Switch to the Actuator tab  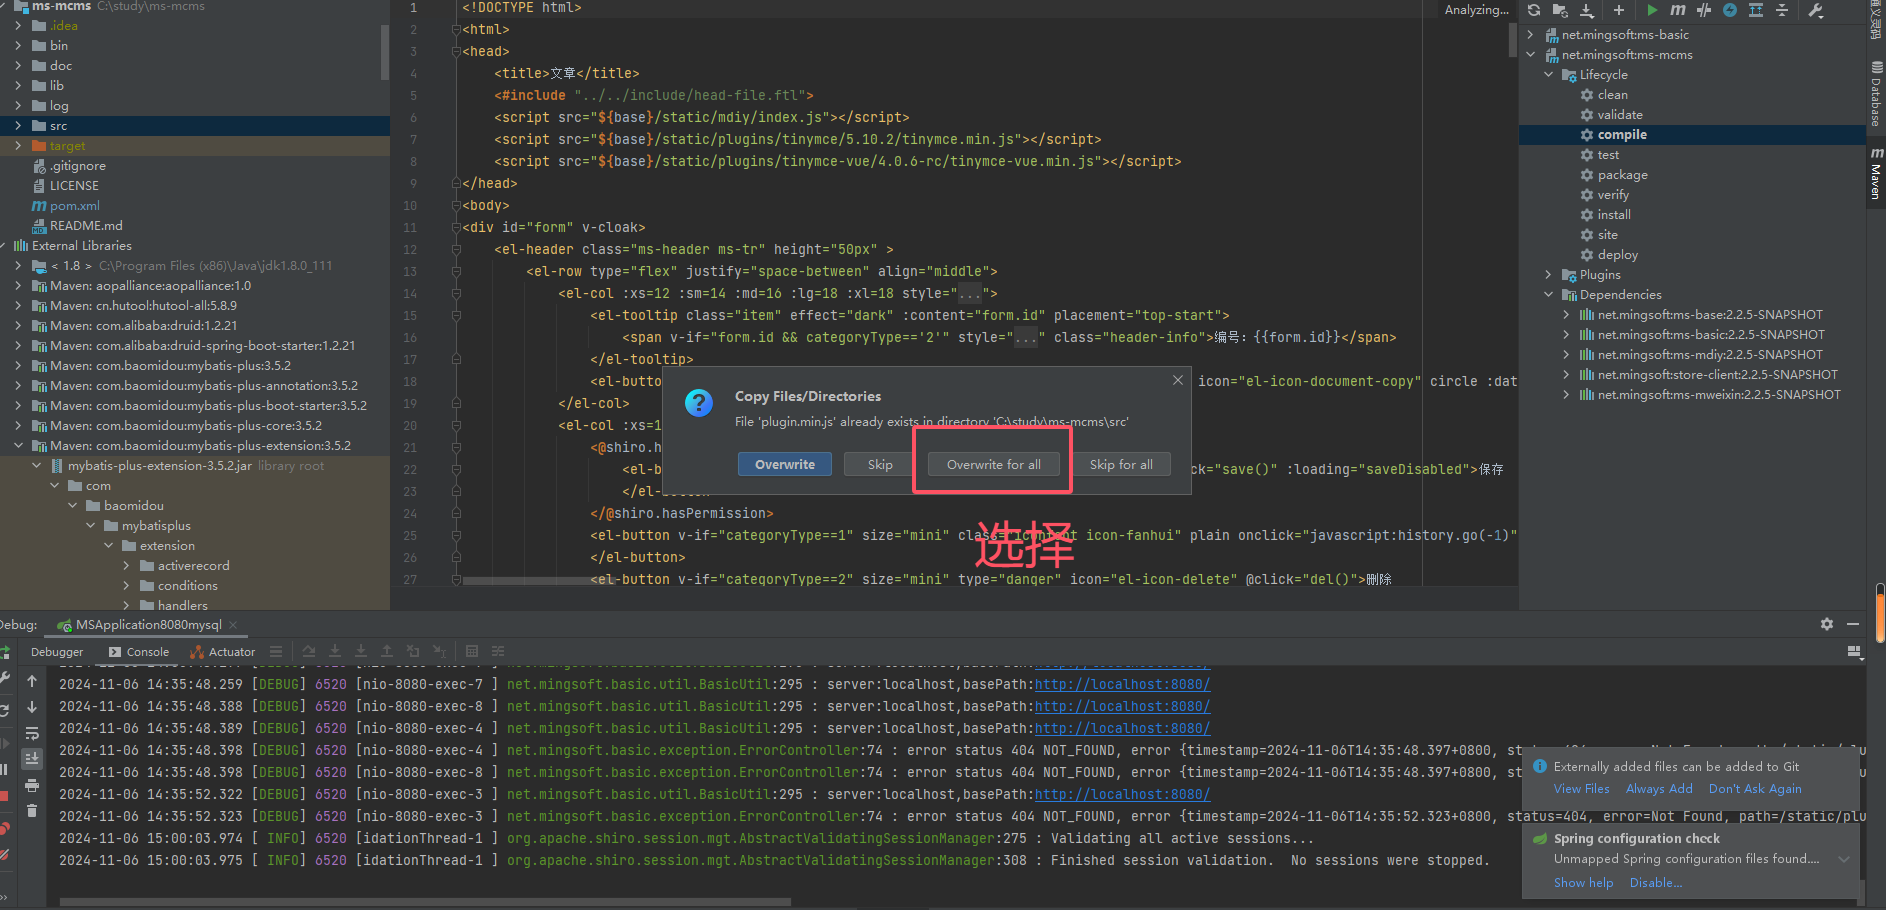[x=222, y=652]
